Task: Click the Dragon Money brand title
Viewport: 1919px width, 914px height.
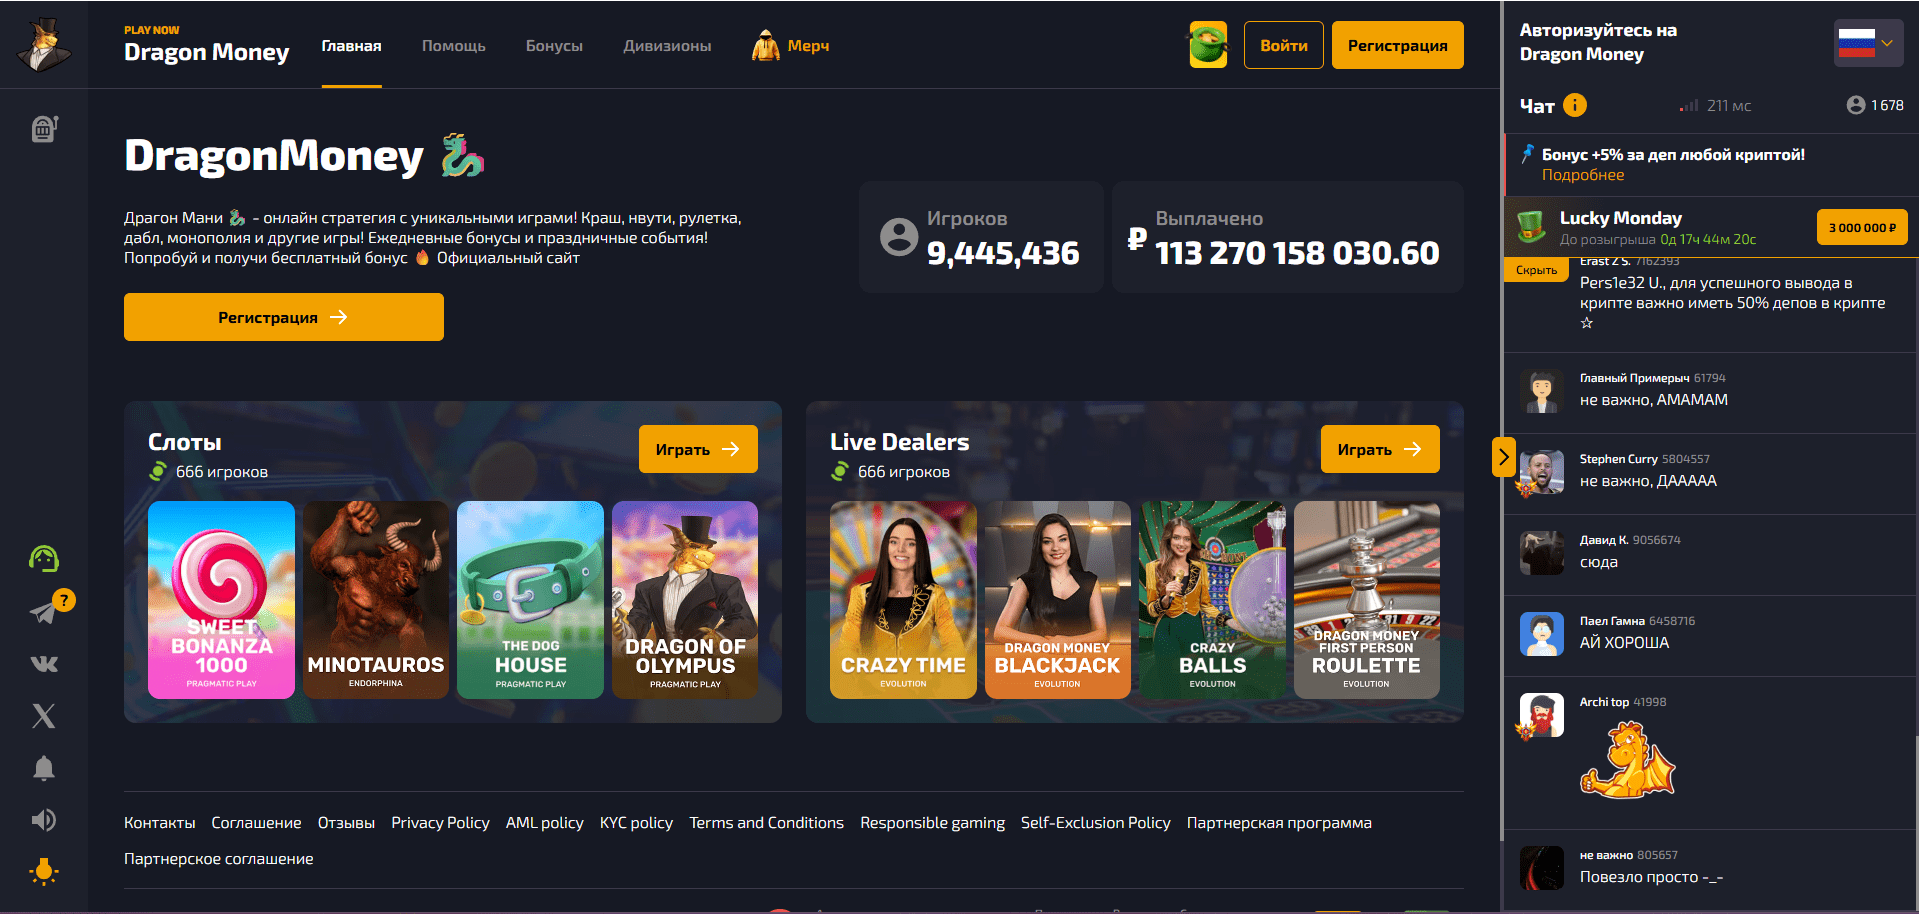Action: (206, 52)
